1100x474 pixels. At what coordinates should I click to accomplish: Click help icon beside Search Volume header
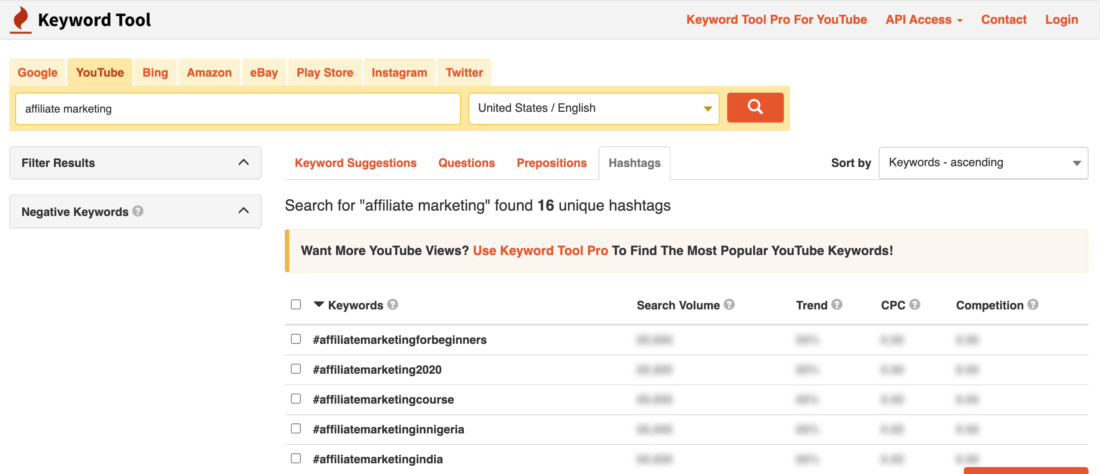(730, 305)
